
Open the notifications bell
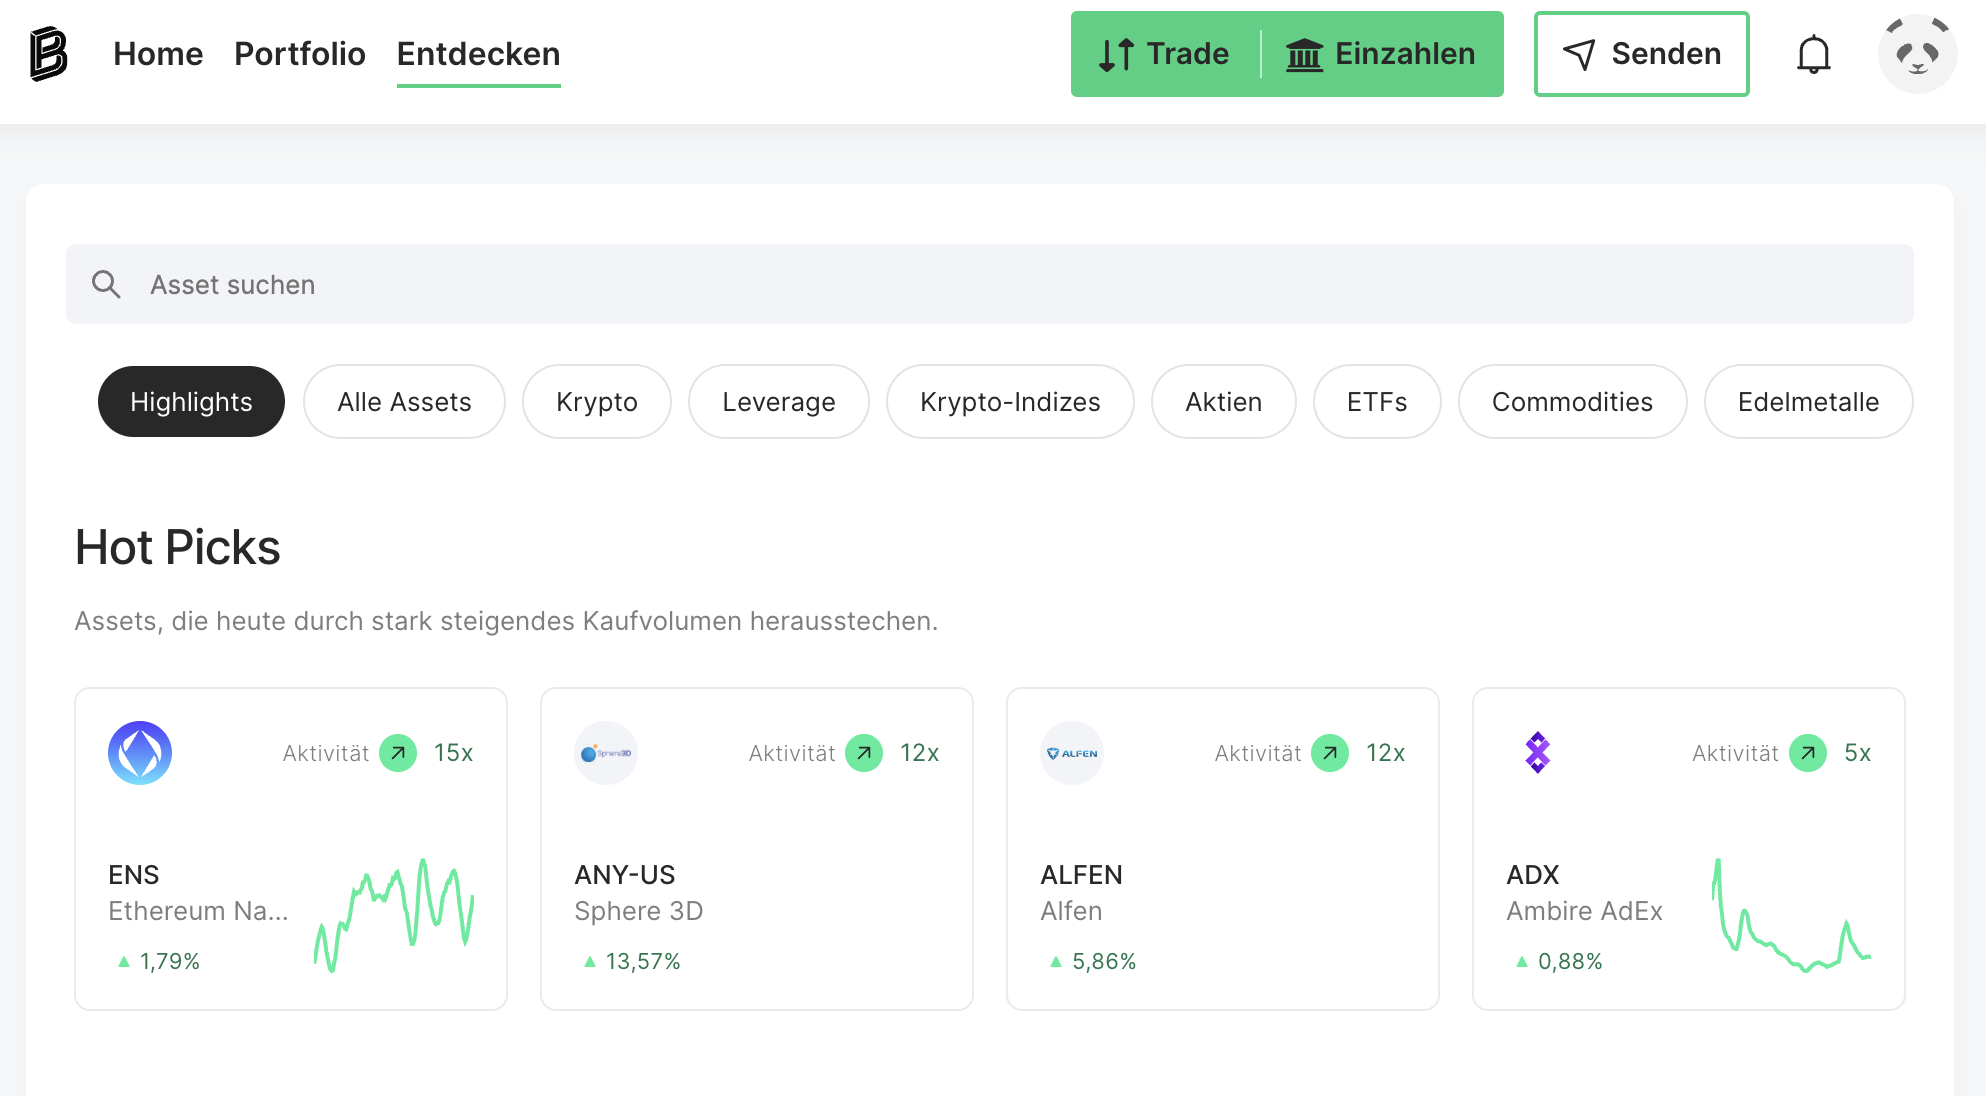[1813, 54]
